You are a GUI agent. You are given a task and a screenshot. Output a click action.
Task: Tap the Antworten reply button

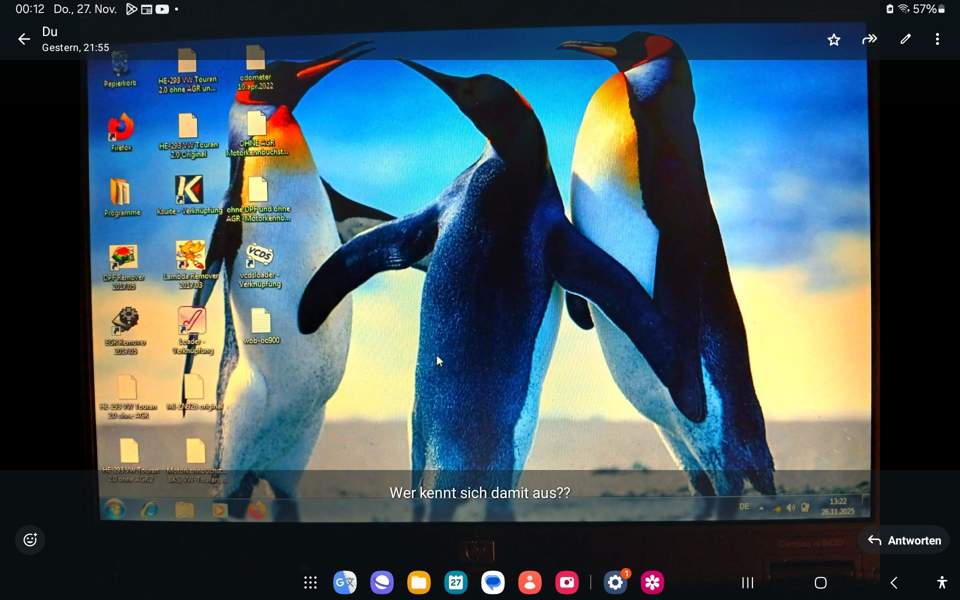[903, 540]
